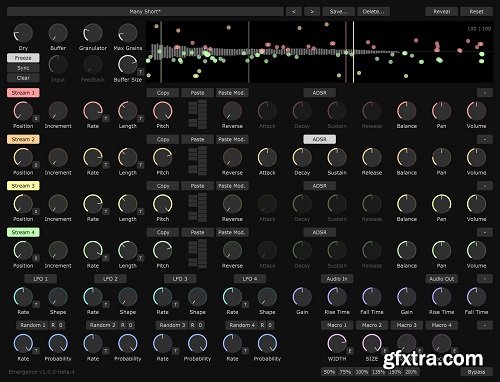Click the Save... preset button

pos(339,12)
